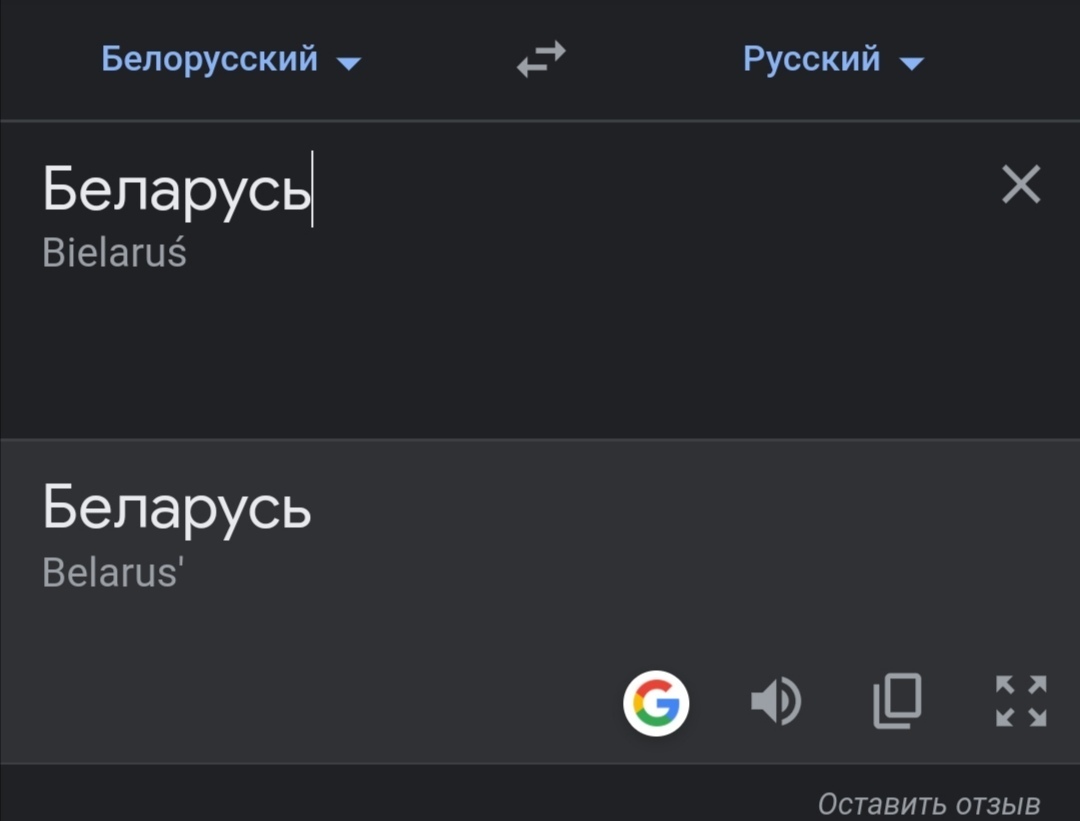Tap the Google logo icon
Screen dimensions: 1080x821
(656, 703)
